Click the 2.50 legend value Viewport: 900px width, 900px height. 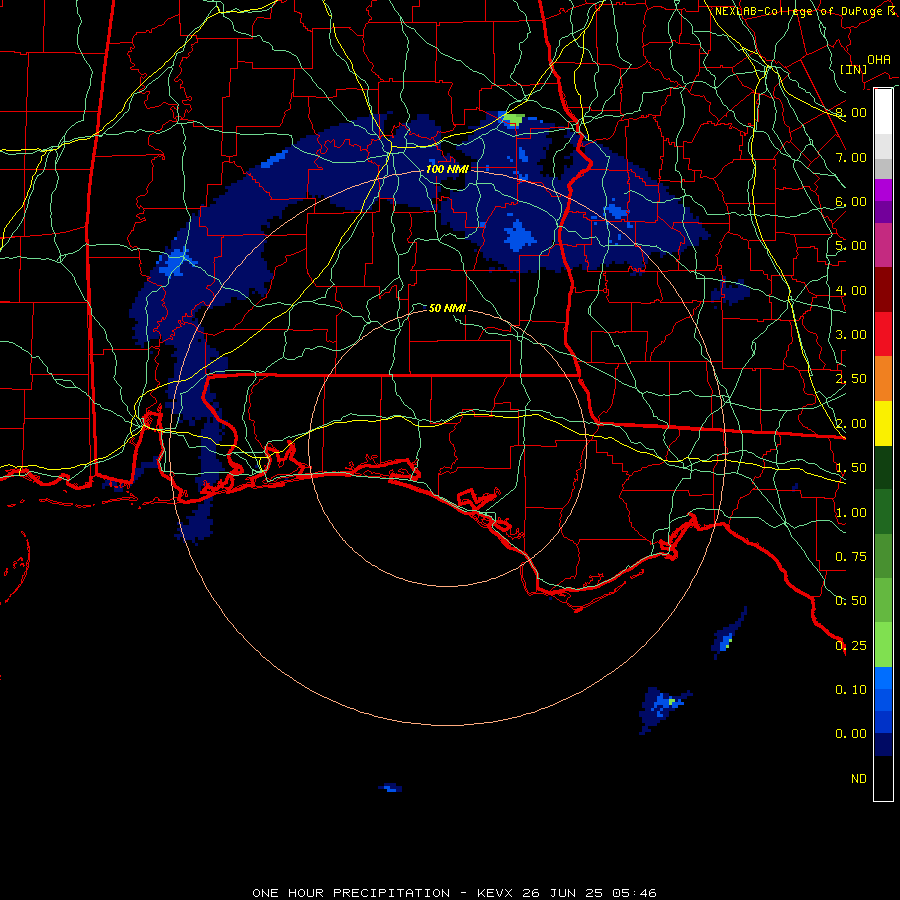click(x=851, y=379)
